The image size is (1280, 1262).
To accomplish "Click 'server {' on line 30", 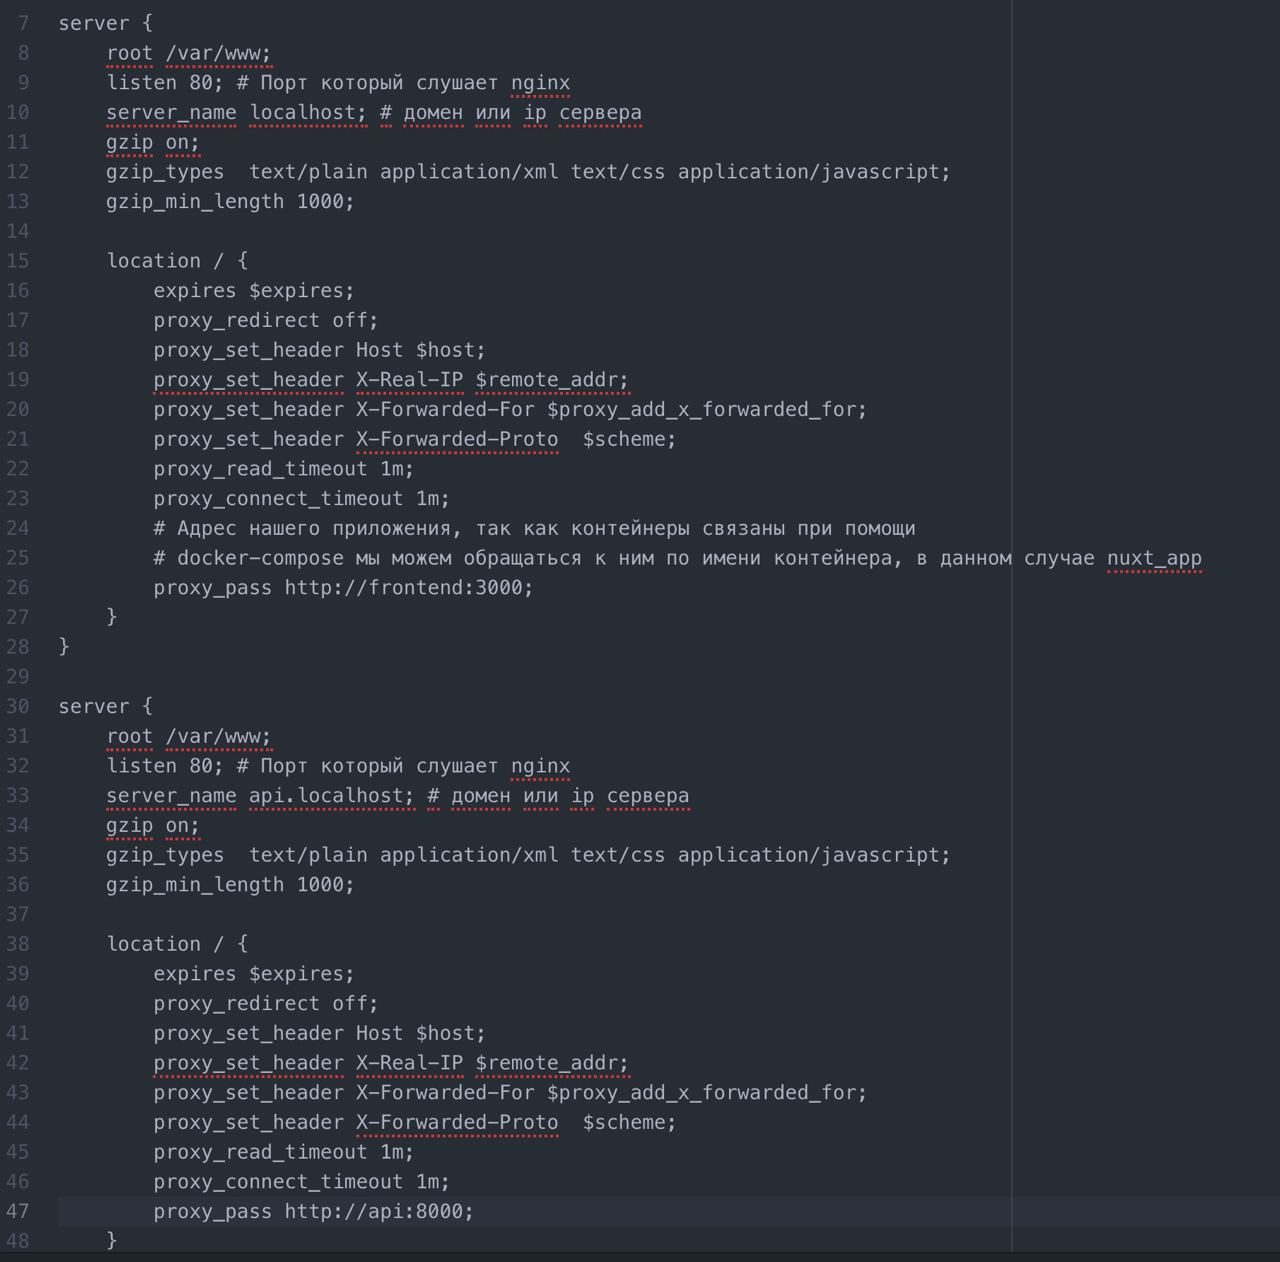I will [x=105, y=706].
